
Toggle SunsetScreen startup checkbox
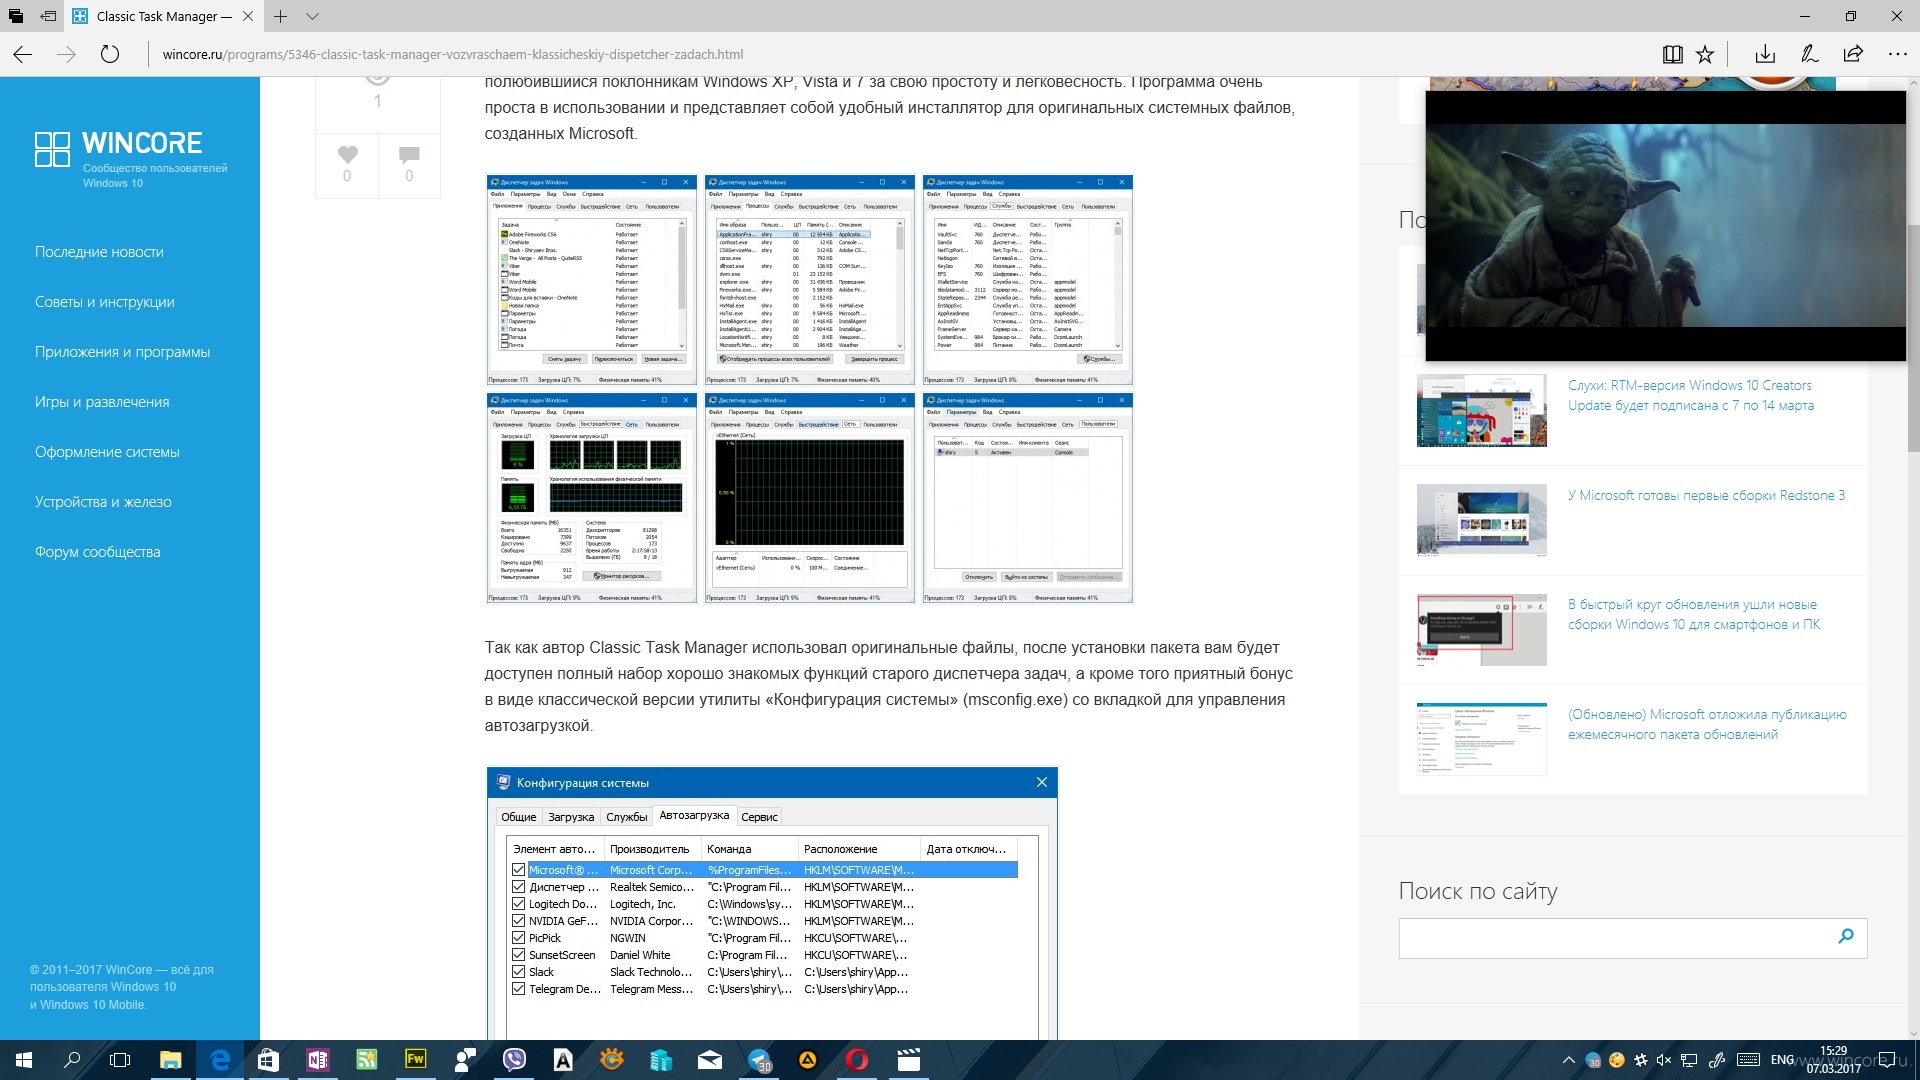click(518, 955)
